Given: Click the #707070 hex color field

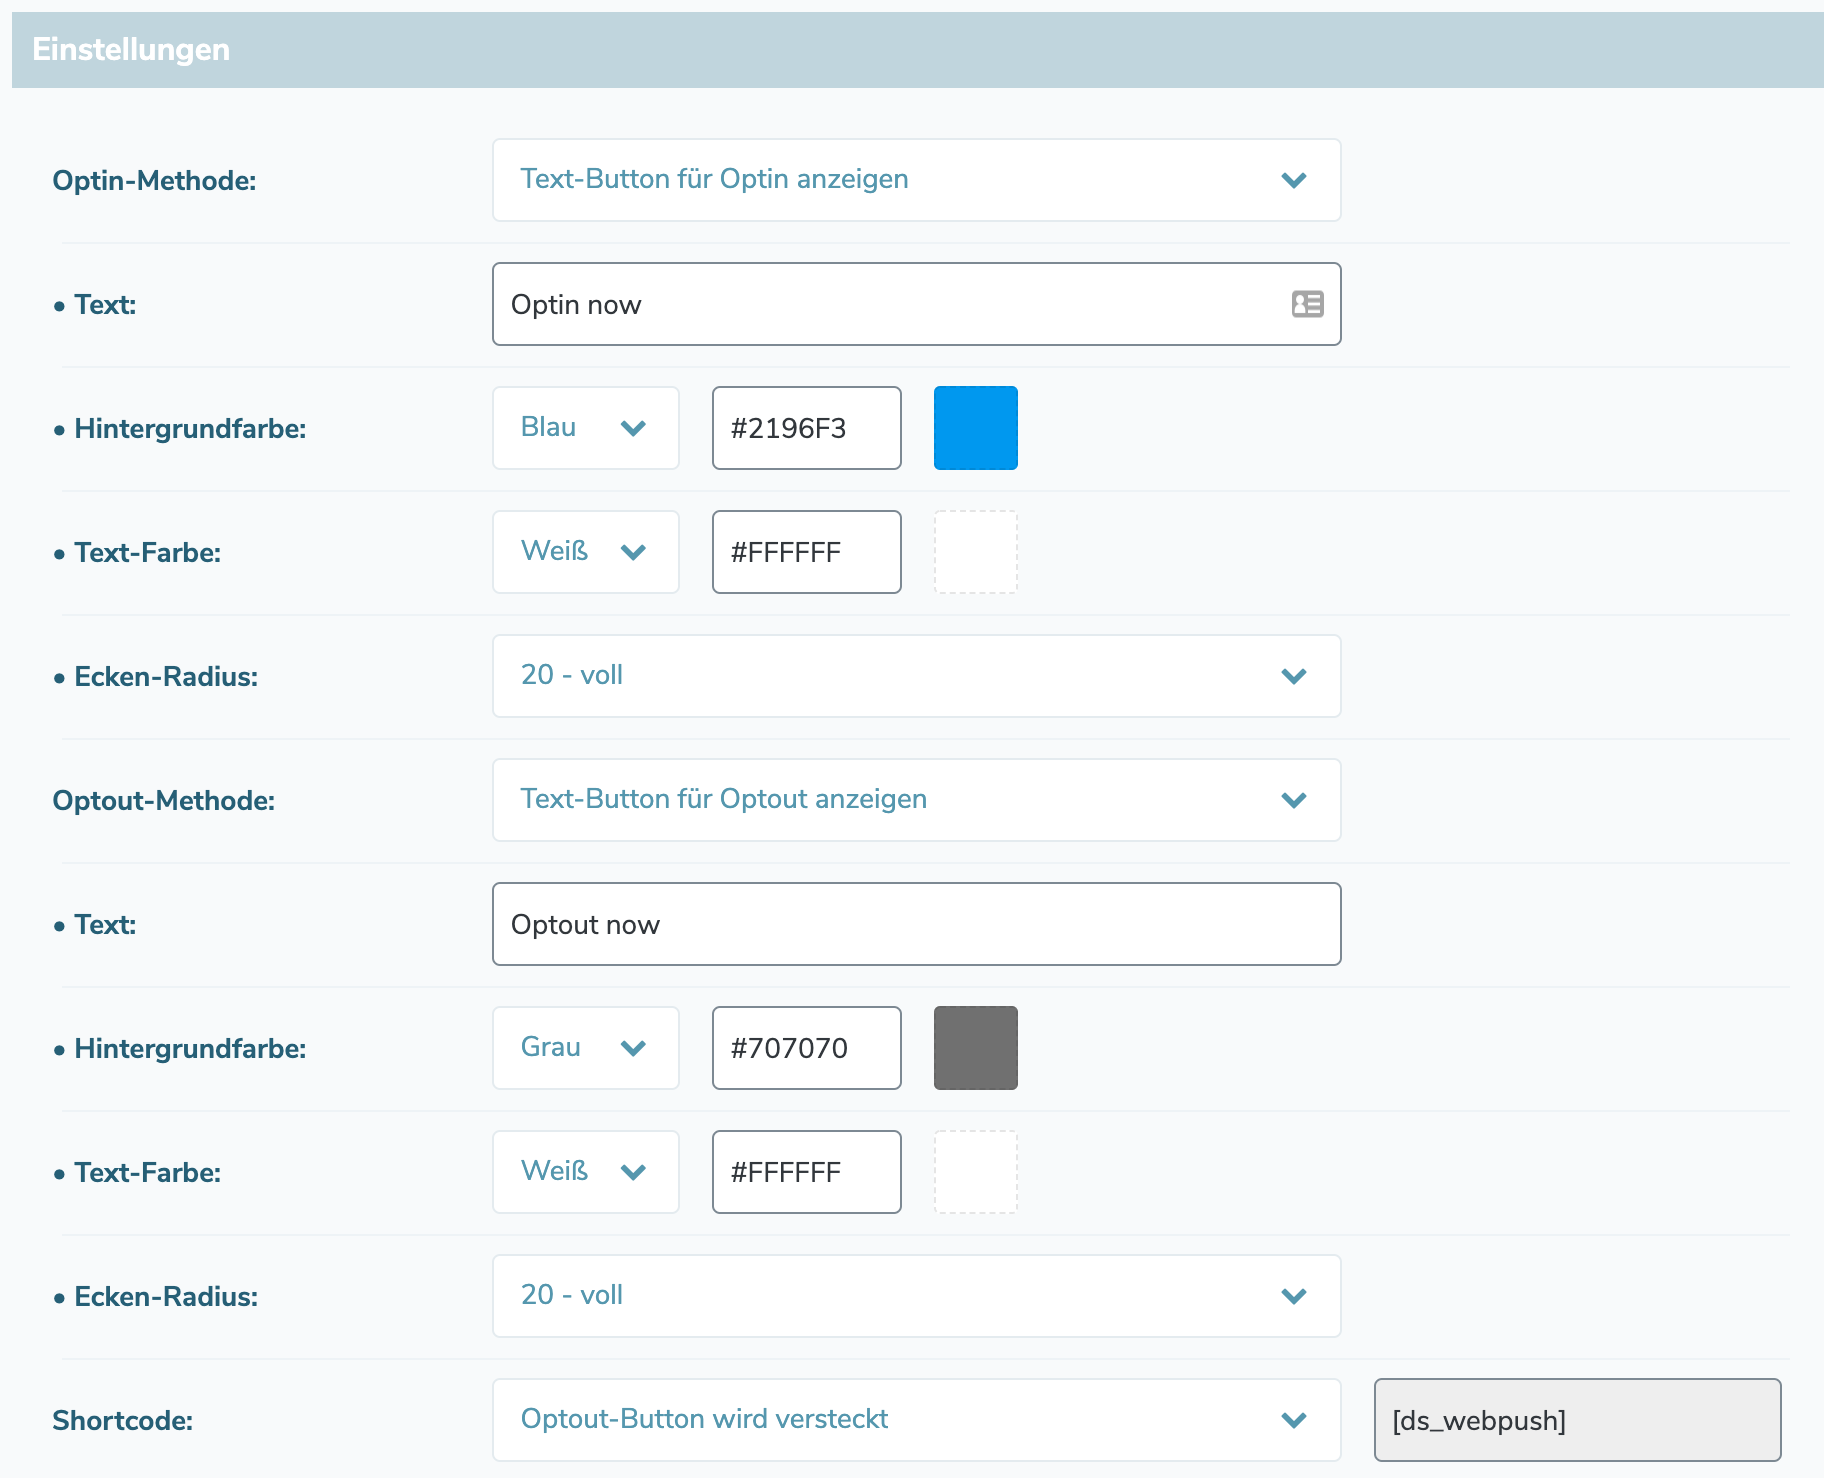Looking at the screenshot, I should pyautogui.click(x=806, y=1048).
